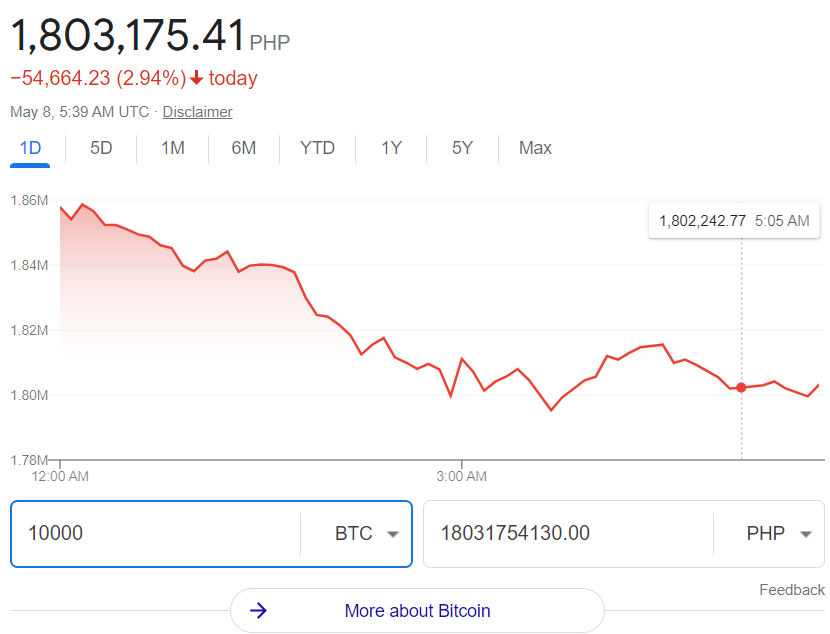
Task: Click the red data point marker at 5:05 AM
Action: click(741, 388)
